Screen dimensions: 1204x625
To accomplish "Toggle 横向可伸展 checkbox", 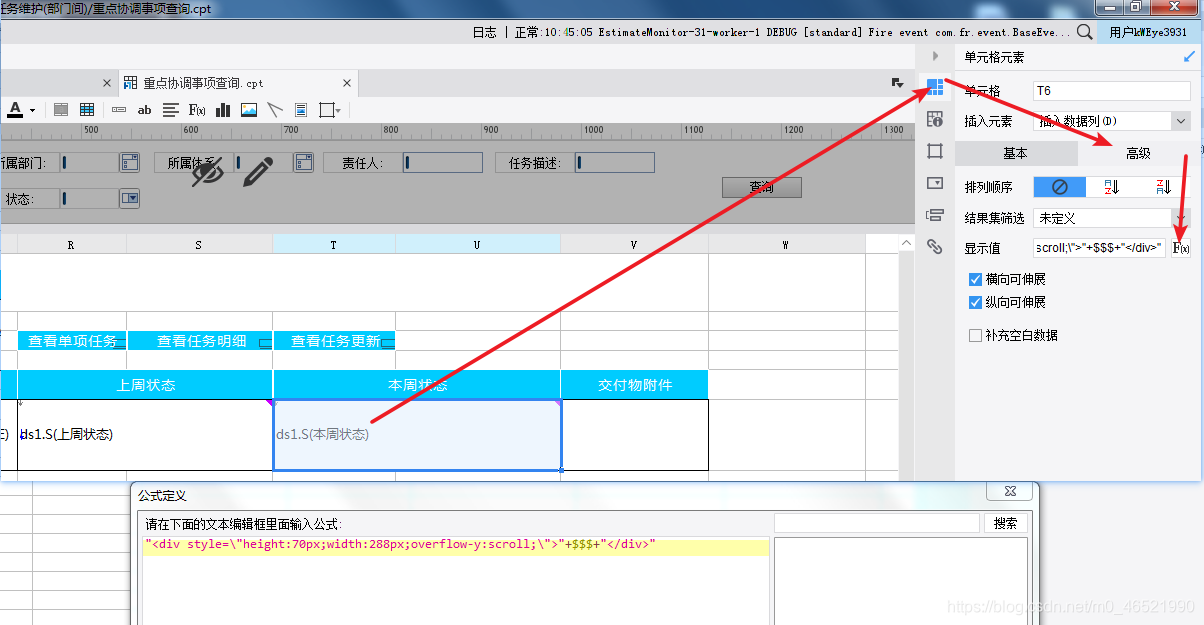I will (x=975, y=279).
